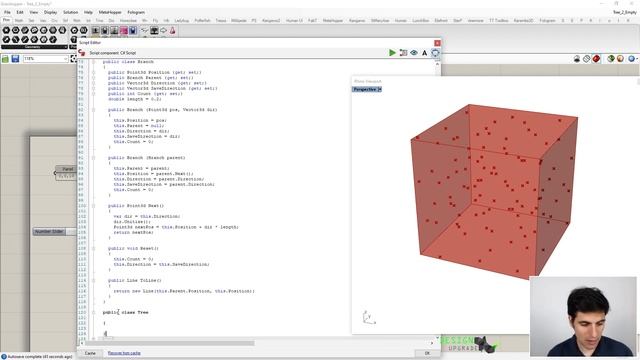Click the C# Script component icon in editor header
The width and height of the screenshot is (640, 360).
(x=82, y=53)
